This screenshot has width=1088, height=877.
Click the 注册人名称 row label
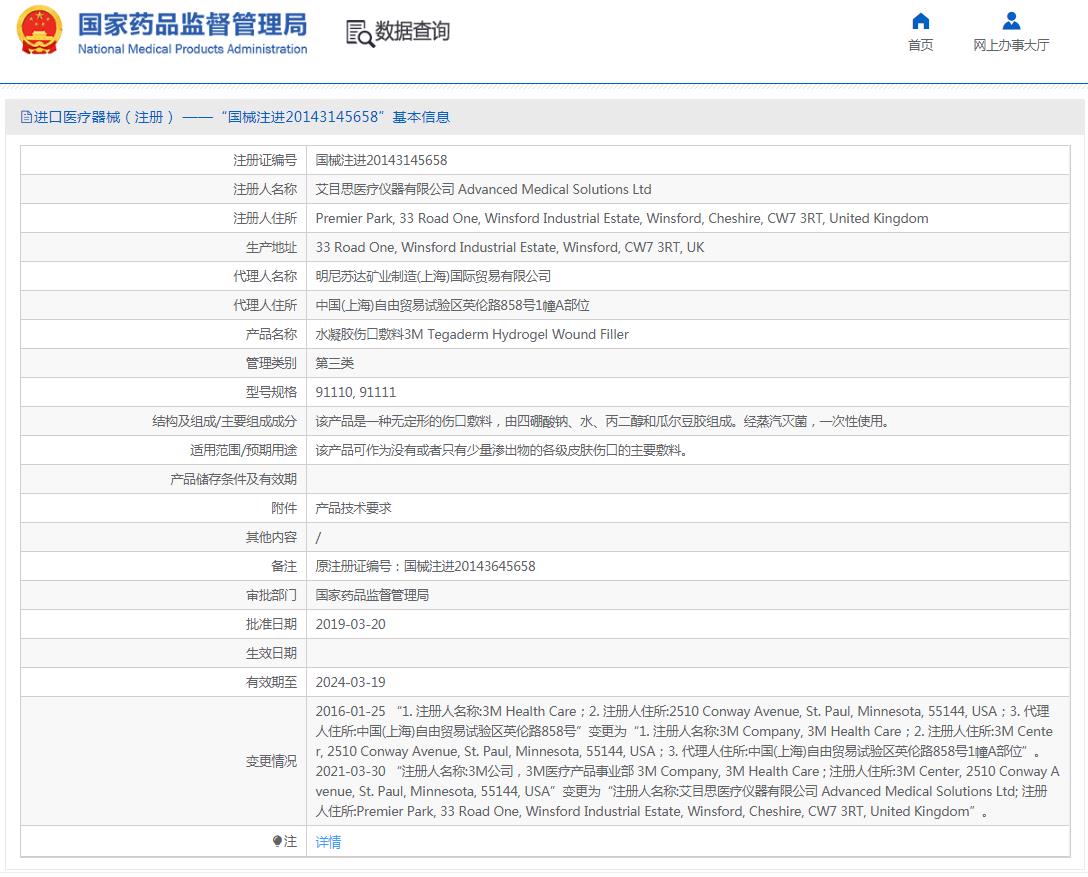click(265, 189)
